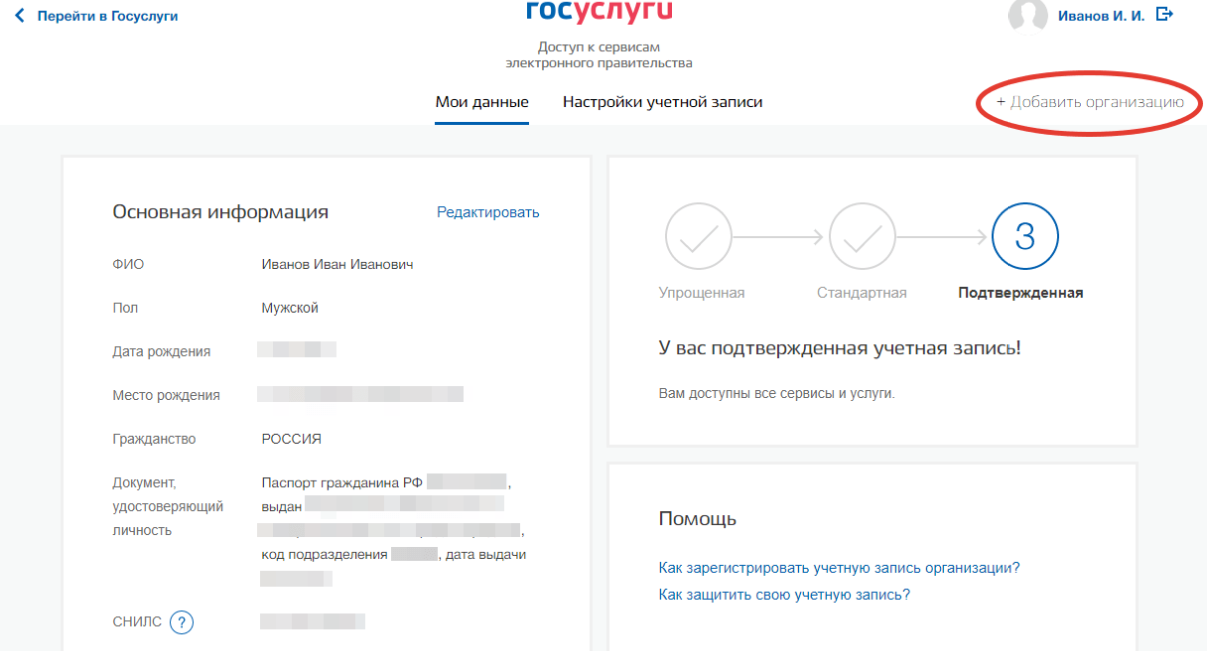Click the СНИЛС question mark help icon

coord(181,622)
